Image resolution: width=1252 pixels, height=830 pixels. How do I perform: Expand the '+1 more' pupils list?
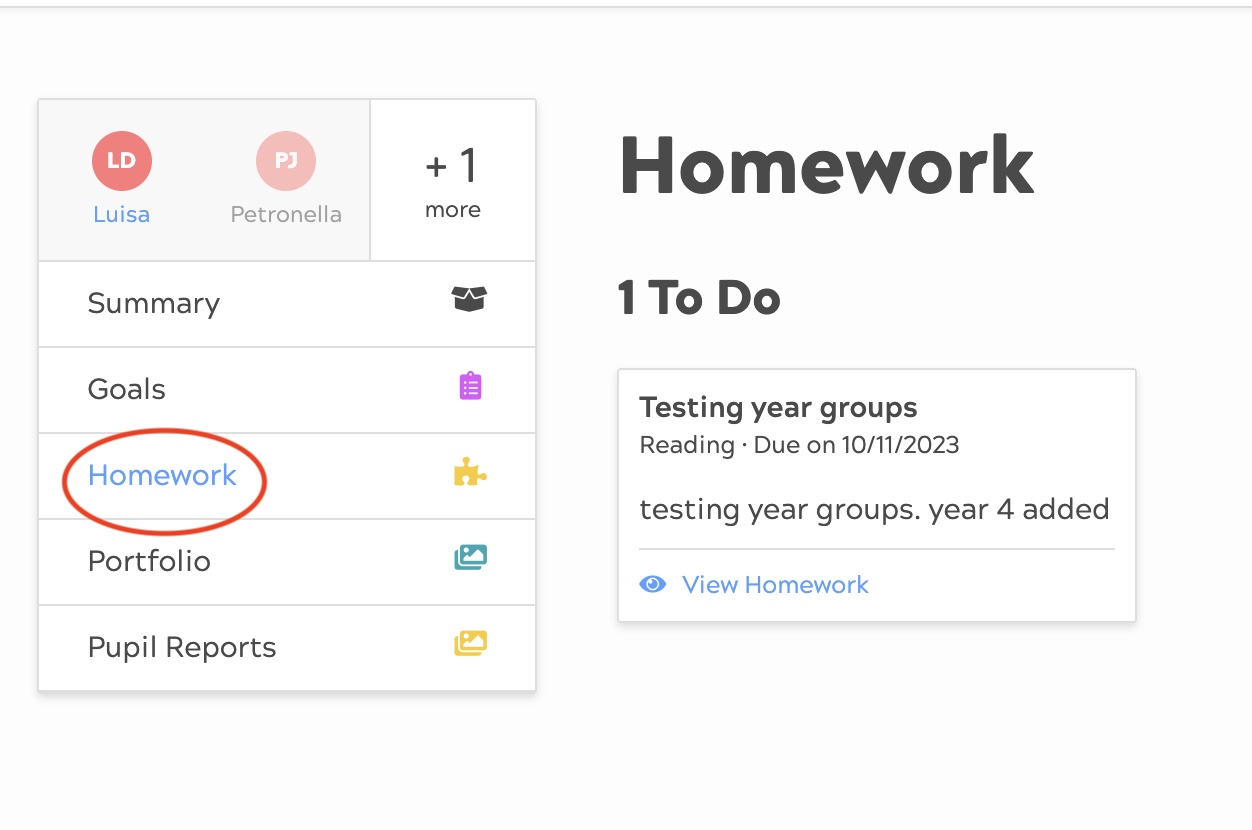coord(453,181)
